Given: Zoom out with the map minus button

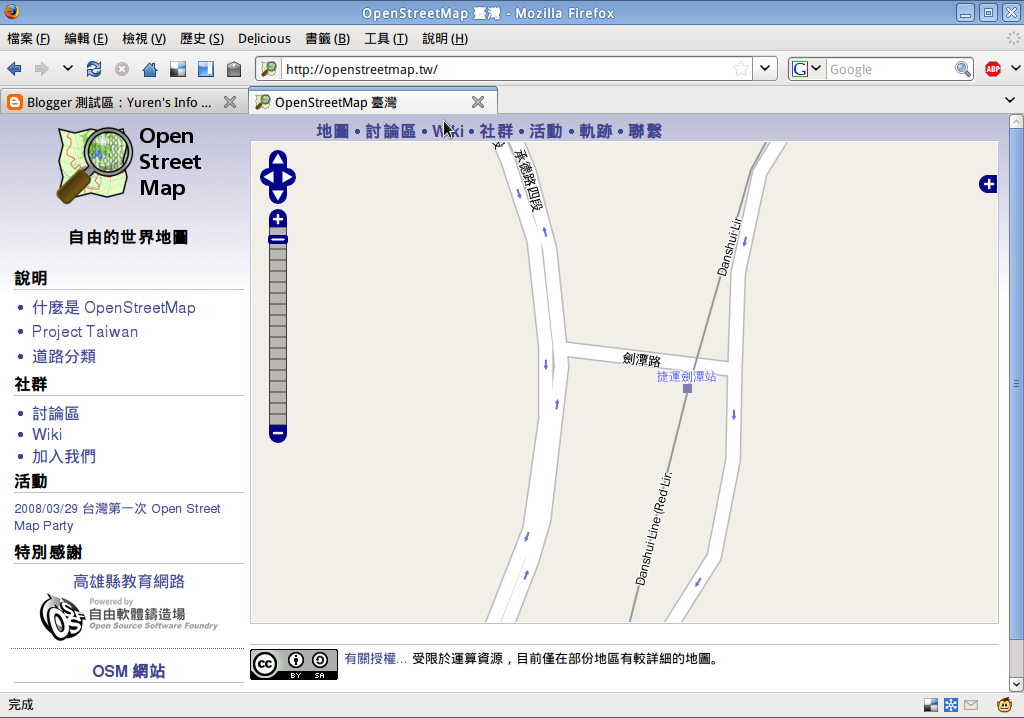Looking at the screenshot, I should [278, 433].
